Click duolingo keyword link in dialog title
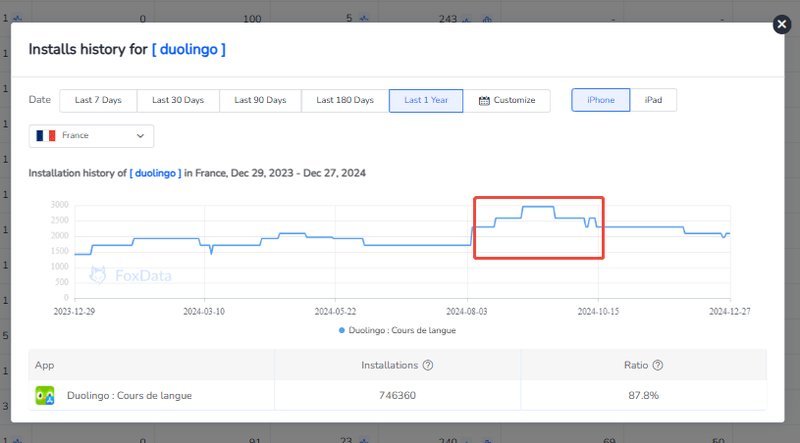 (x=189, y=50)
